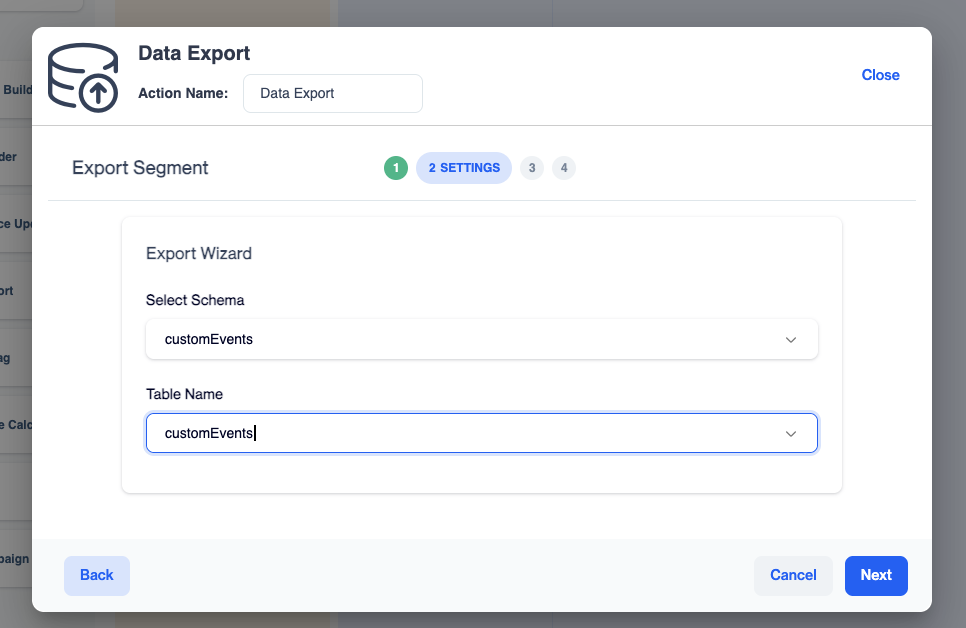The height and width of the screenshot is (628, 966).
Task: Close the Data Export dialog
Action: 880,75
